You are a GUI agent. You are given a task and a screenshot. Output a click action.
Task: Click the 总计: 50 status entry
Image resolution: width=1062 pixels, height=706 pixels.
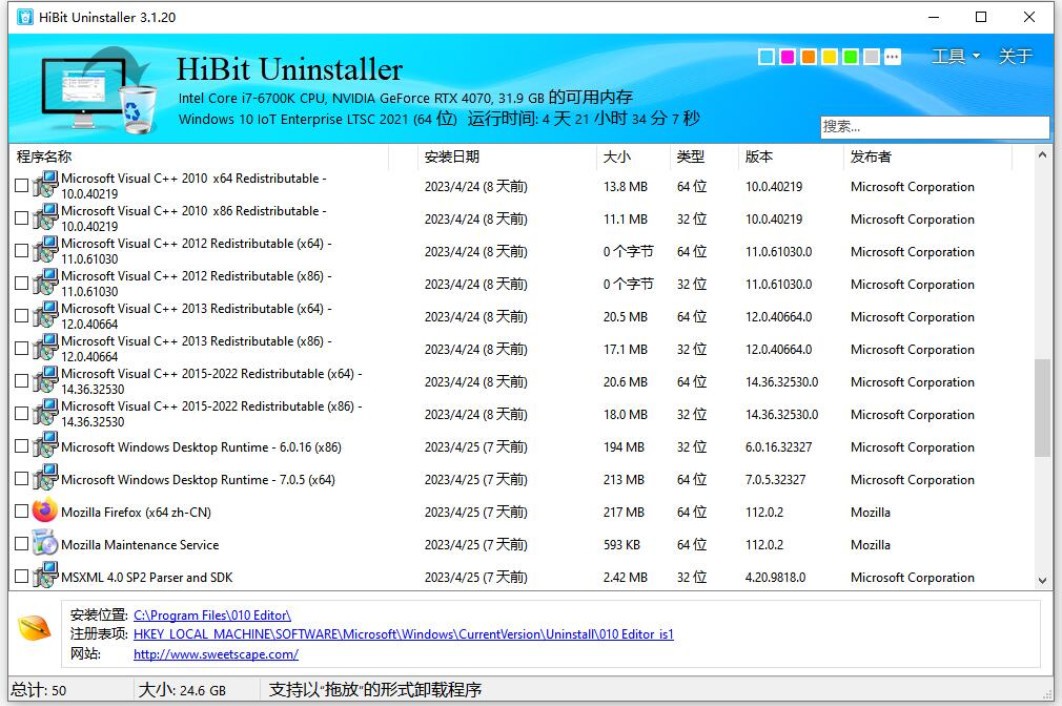[x=39, y=690]
